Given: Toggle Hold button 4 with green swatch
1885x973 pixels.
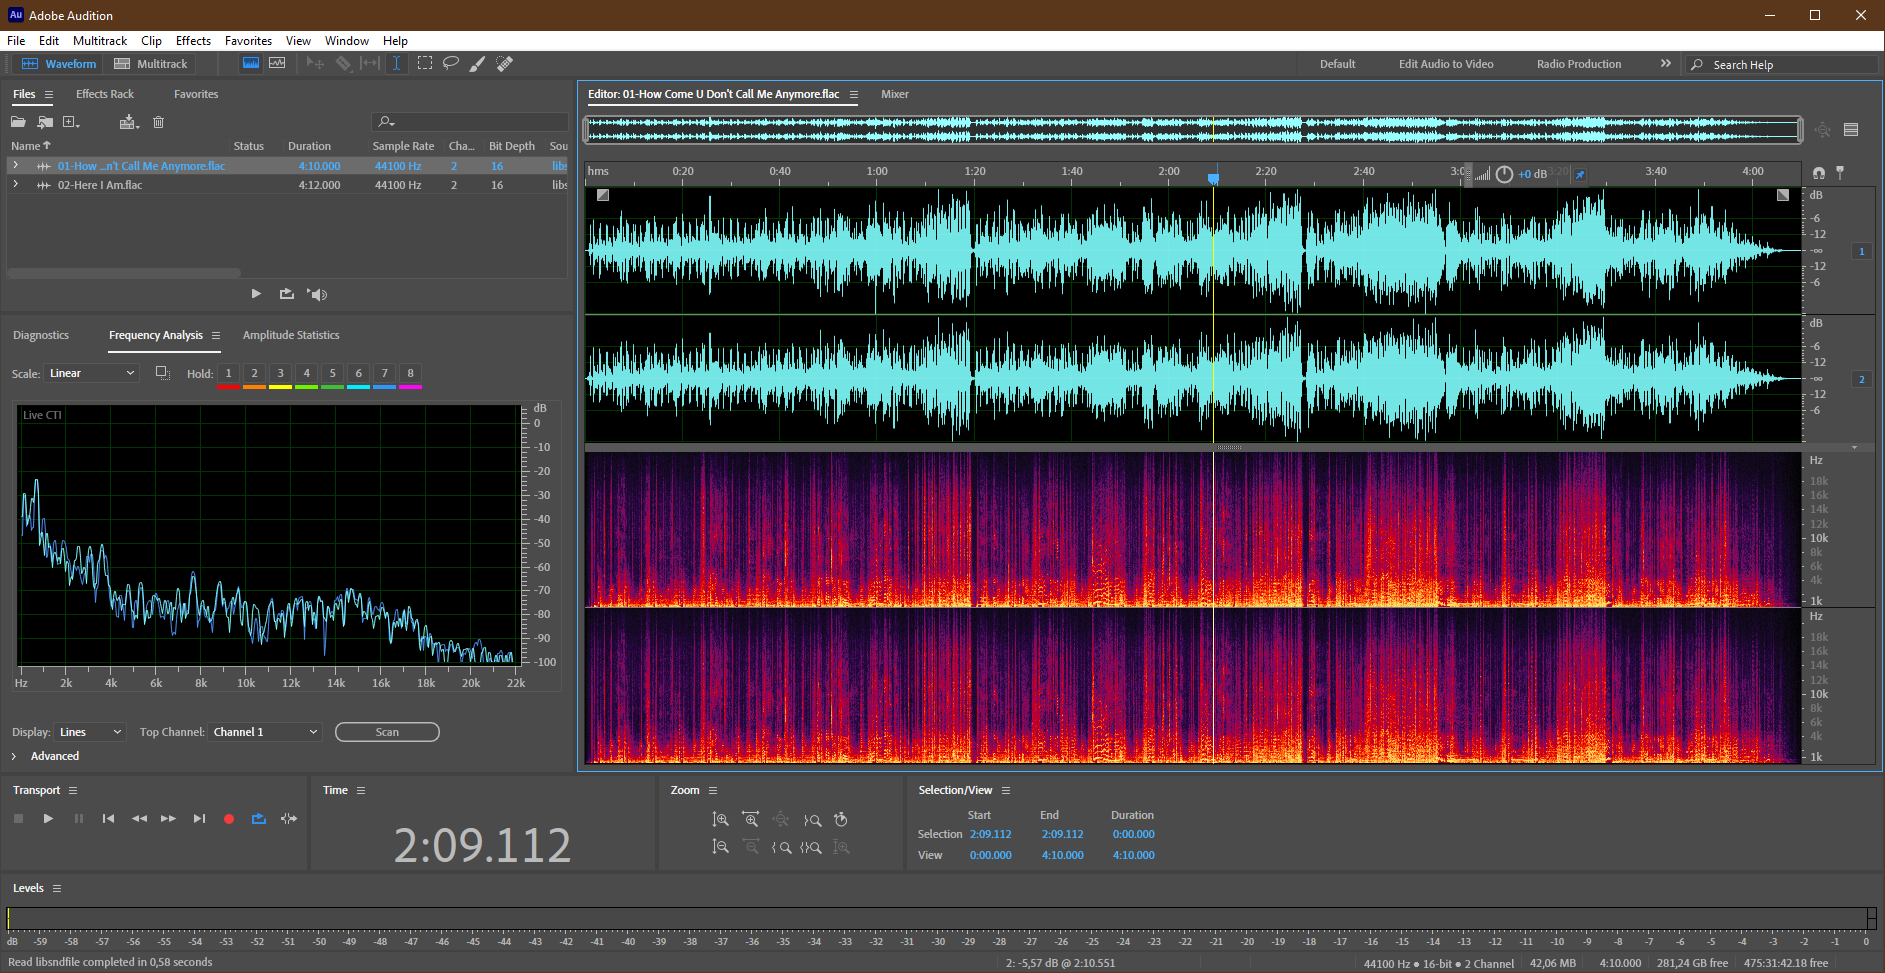Looking at the screenshot, I should 306,375.
